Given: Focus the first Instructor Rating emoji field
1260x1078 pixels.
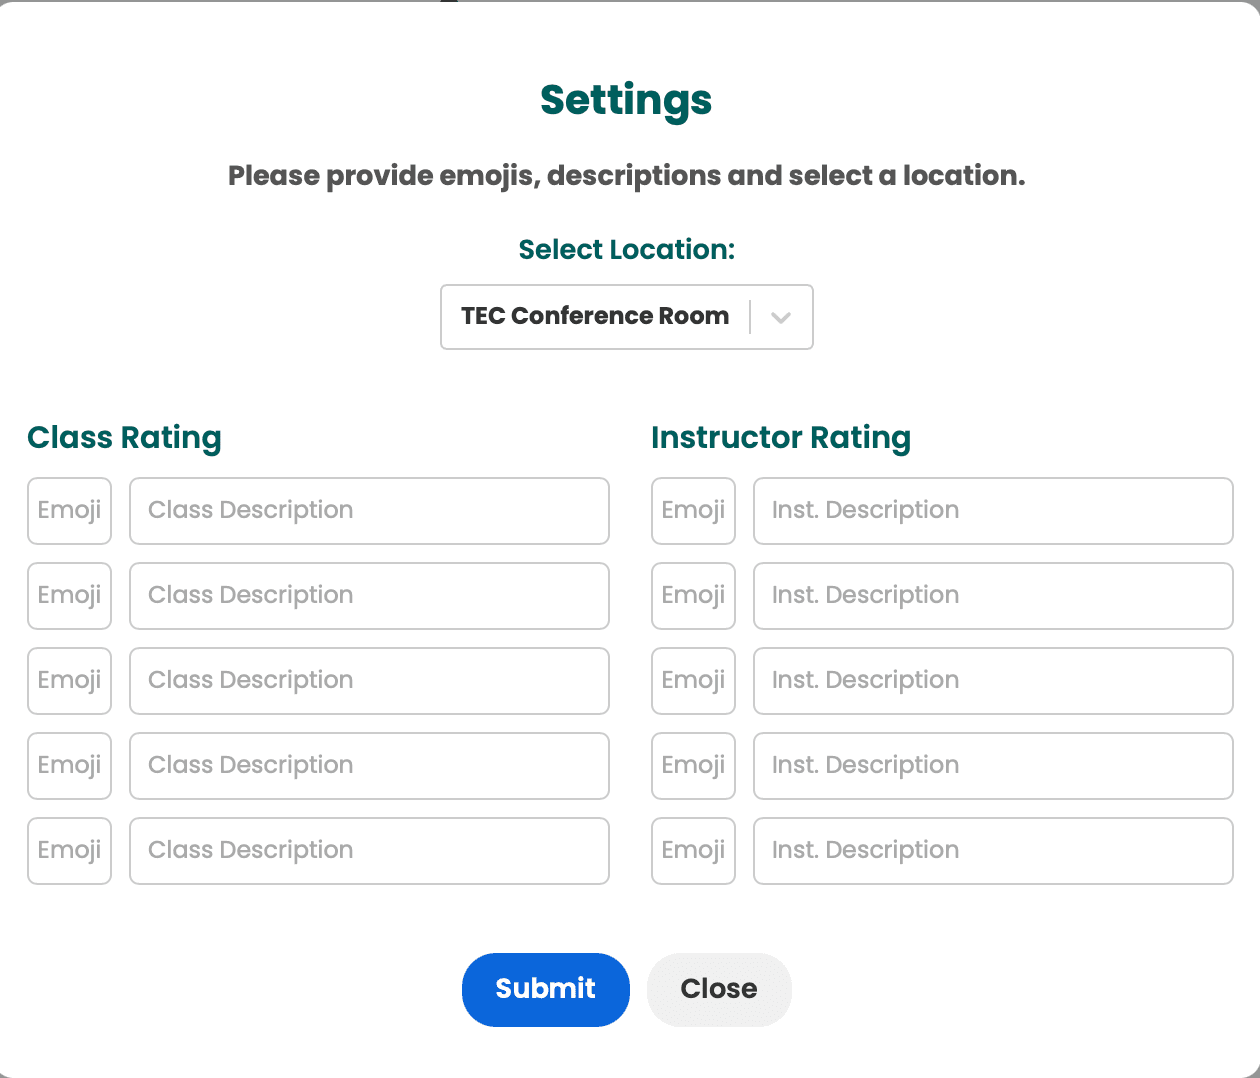Looking at the screenshot, I should pos(693,511).
